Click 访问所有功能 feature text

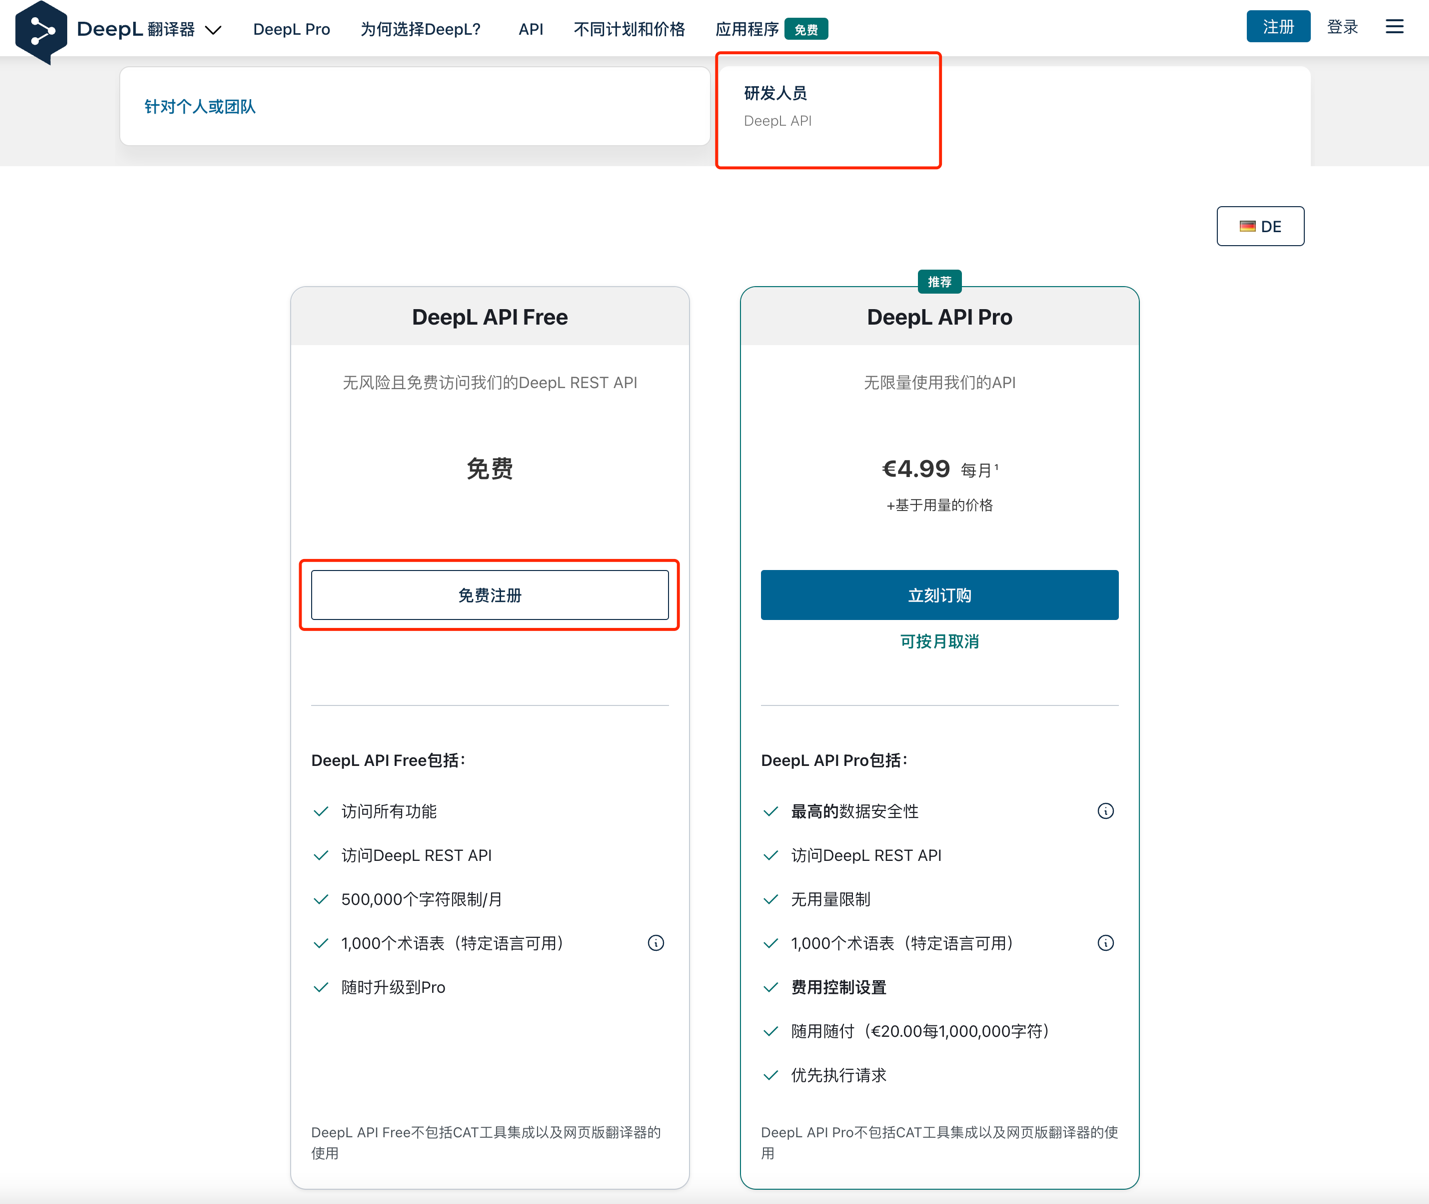tap(389, 811)
